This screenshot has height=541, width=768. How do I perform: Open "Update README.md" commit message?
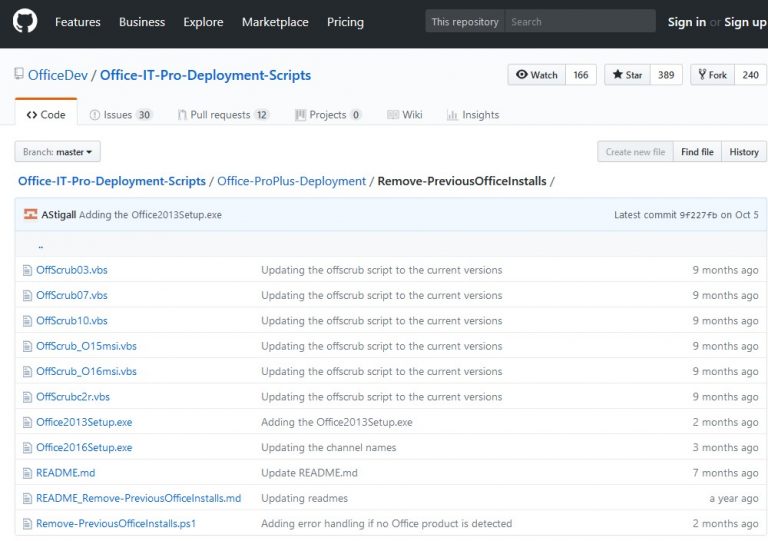[310, 473]
